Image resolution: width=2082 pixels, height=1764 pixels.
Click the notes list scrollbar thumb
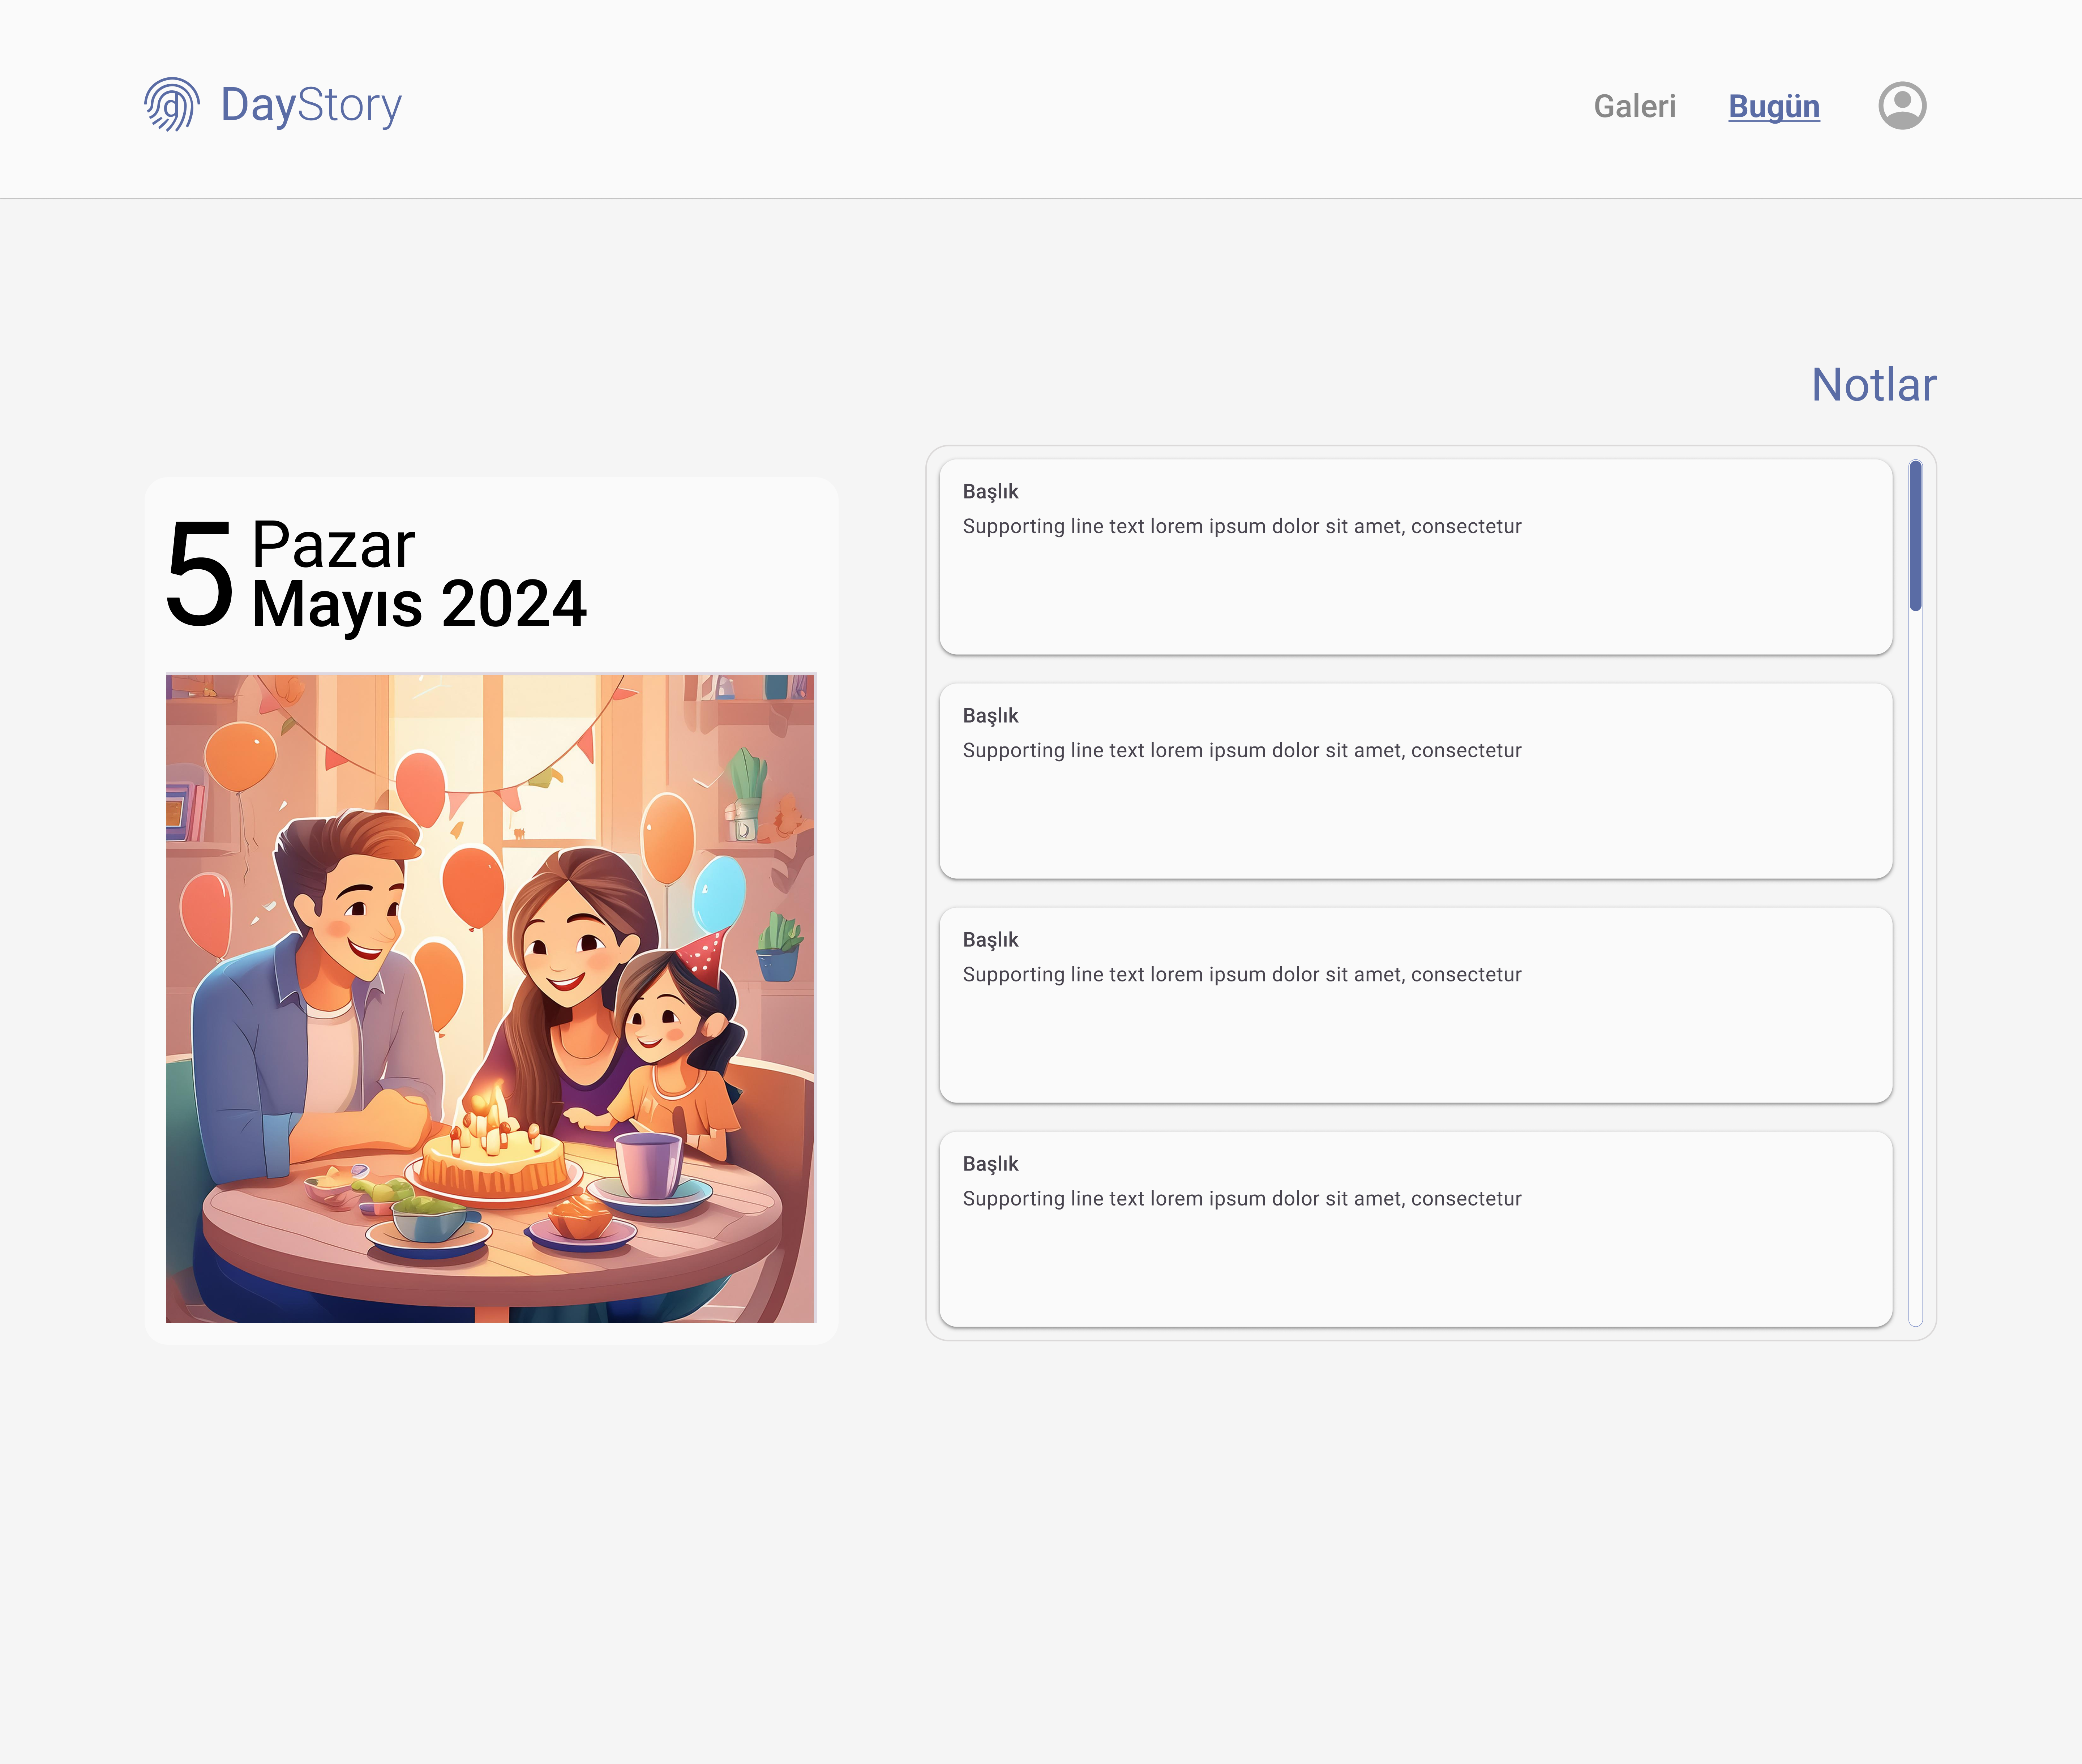pyautogui.click(x=1915, y=535)
